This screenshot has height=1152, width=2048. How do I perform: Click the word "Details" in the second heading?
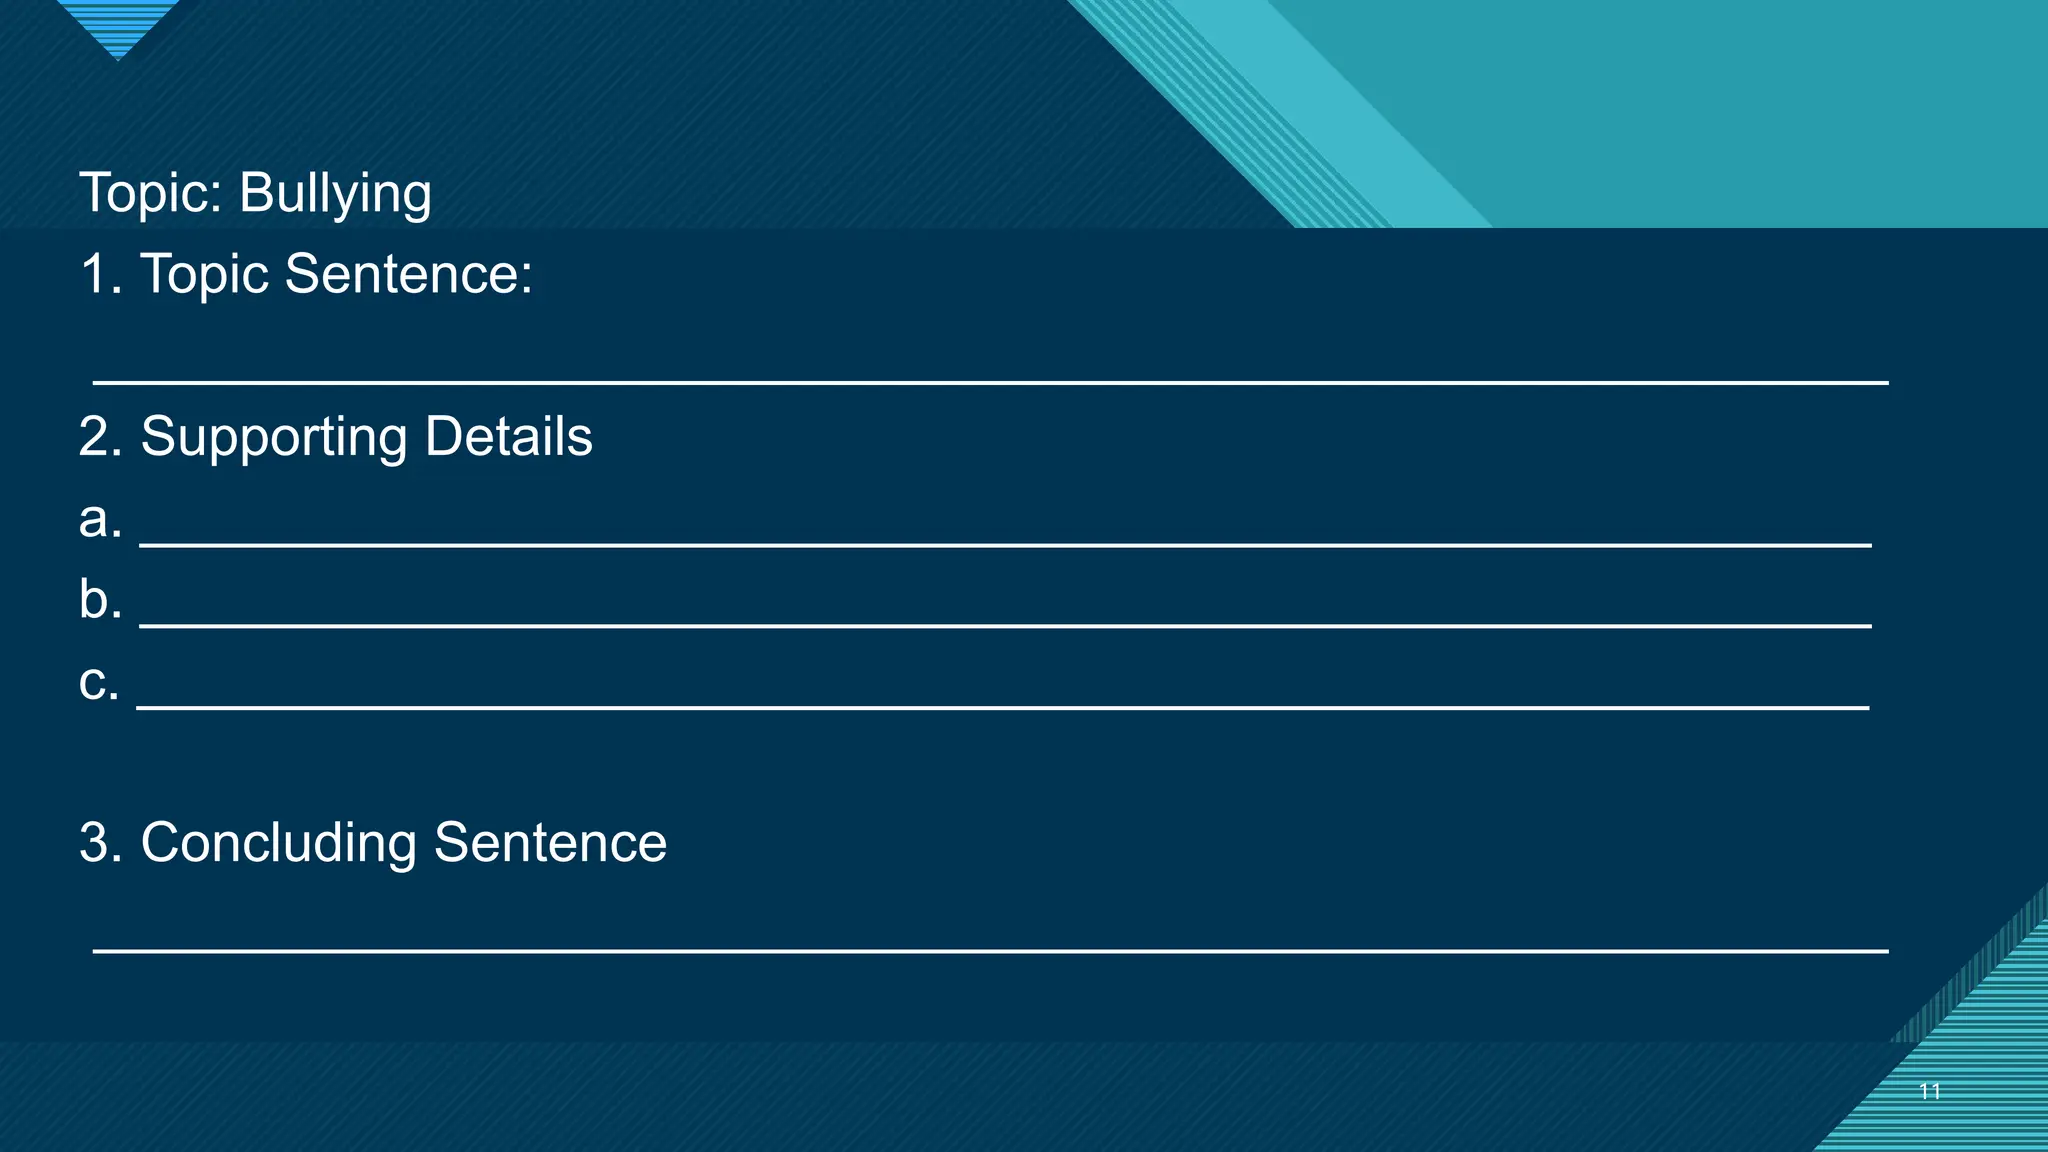click(508, 437)
